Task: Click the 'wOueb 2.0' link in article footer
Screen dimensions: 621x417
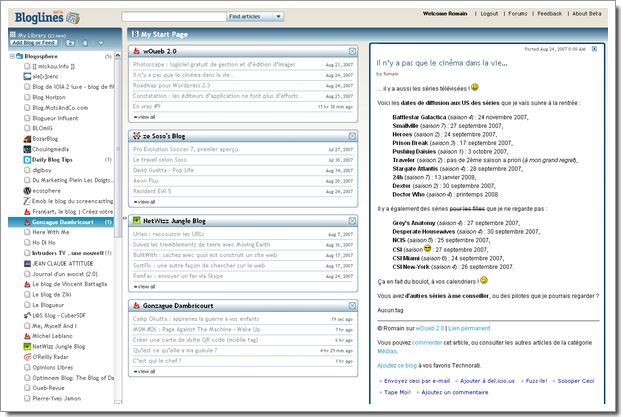Action: (430, 328)
